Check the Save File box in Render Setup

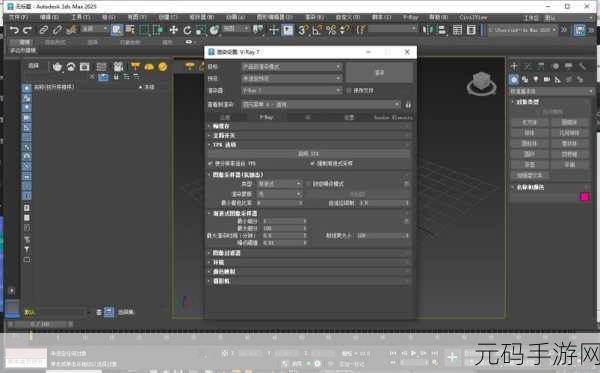[349, 91]
